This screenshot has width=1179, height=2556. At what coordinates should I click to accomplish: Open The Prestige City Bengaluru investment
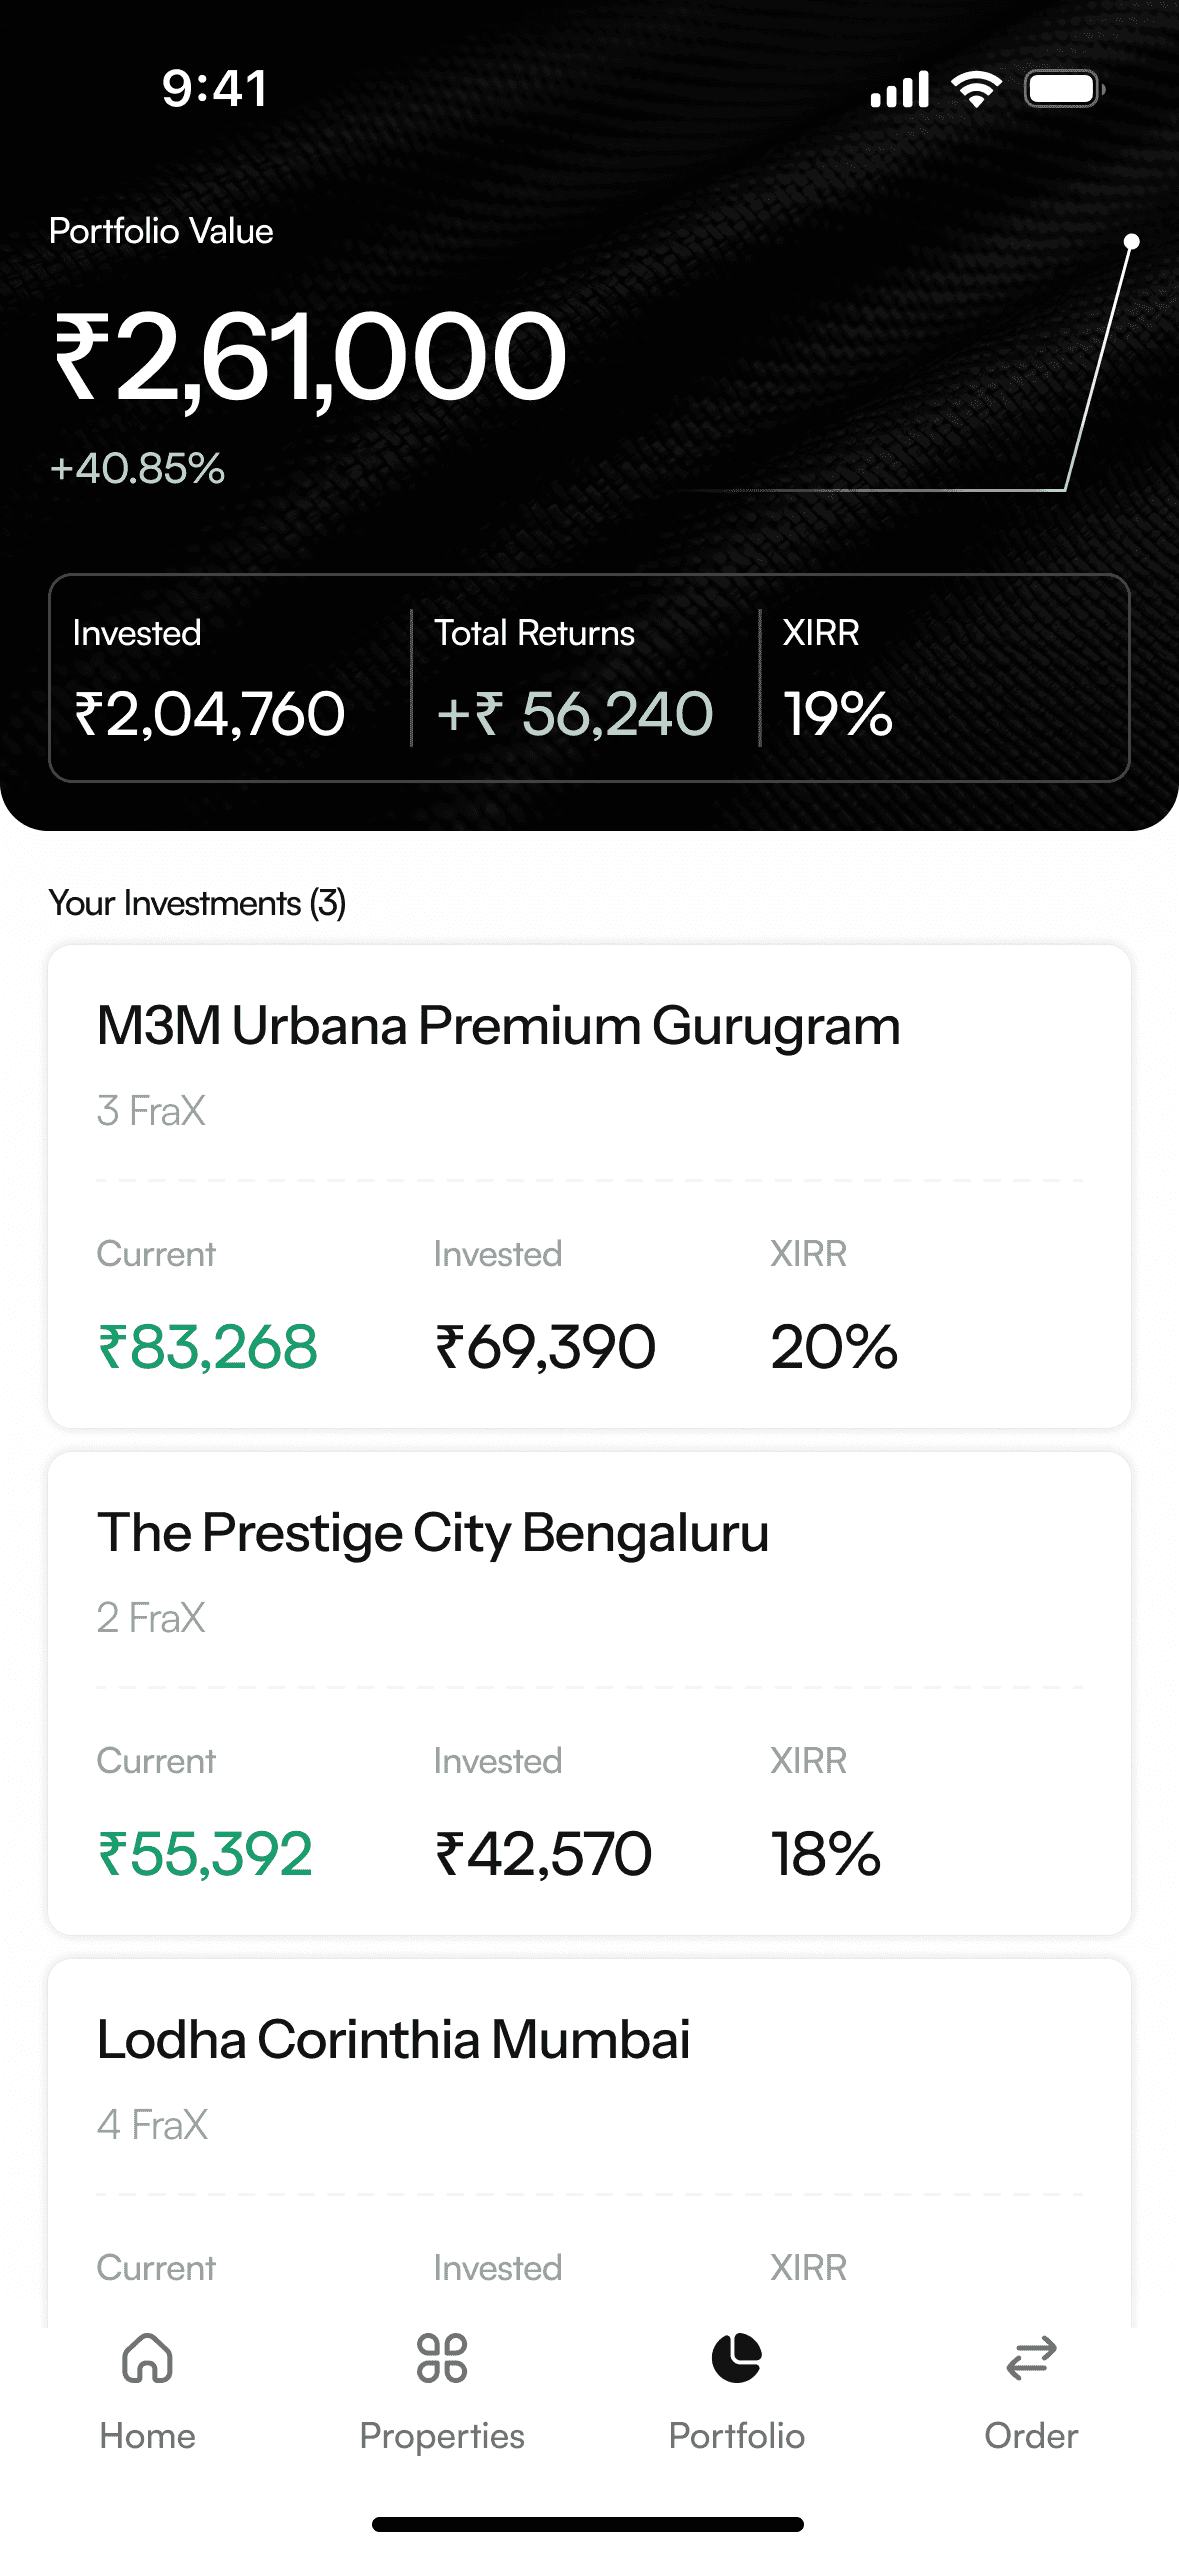tap(589, 1693)
